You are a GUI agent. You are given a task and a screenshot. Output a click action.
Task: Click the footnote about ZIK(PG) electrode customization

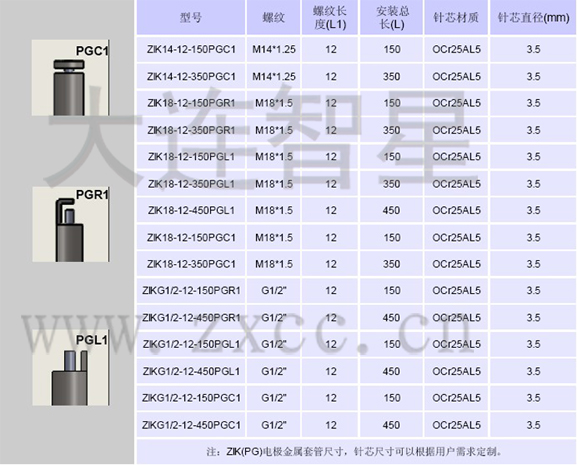click(x=354, y=451)
